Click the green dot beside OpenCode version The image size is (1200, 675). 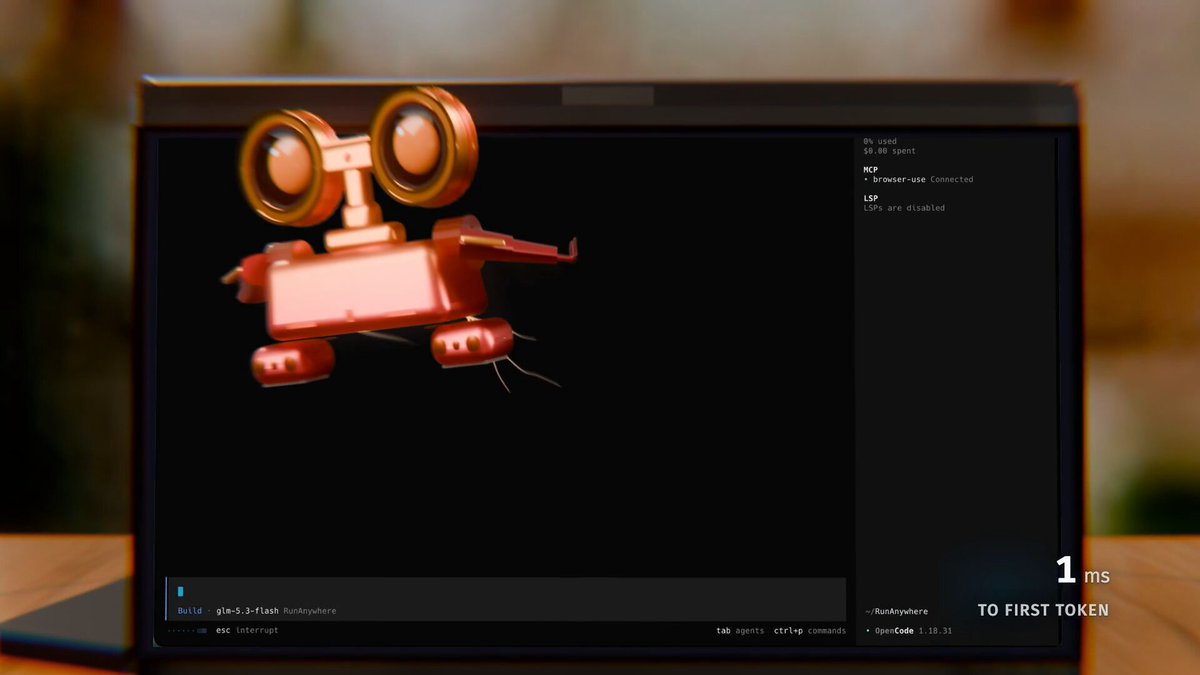click(x=867, y=631)
